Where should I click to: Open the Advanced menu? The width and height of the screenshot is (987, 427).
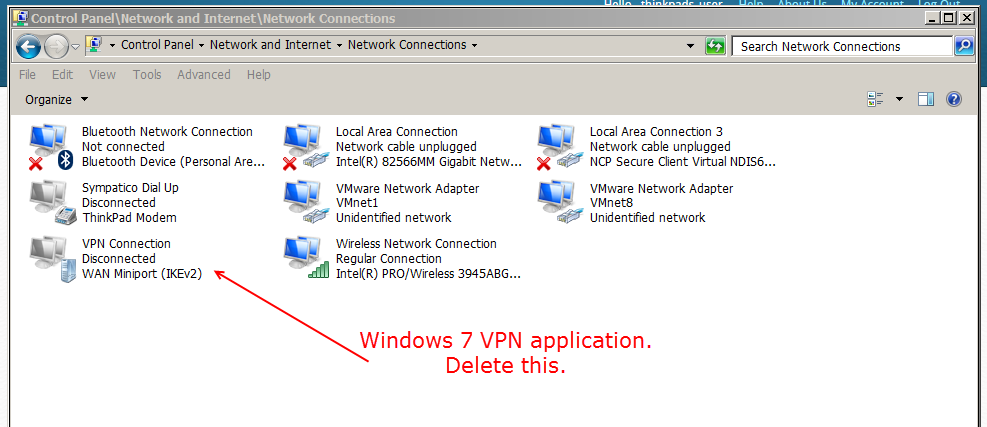click(x=203, y=74)
